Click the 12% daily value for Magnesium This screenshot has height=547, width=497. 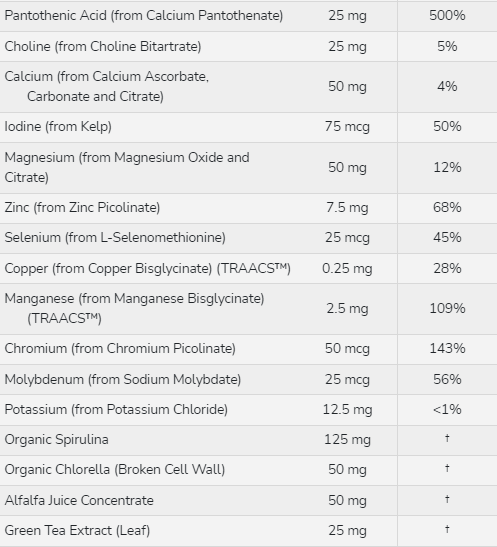click(447, 167)
